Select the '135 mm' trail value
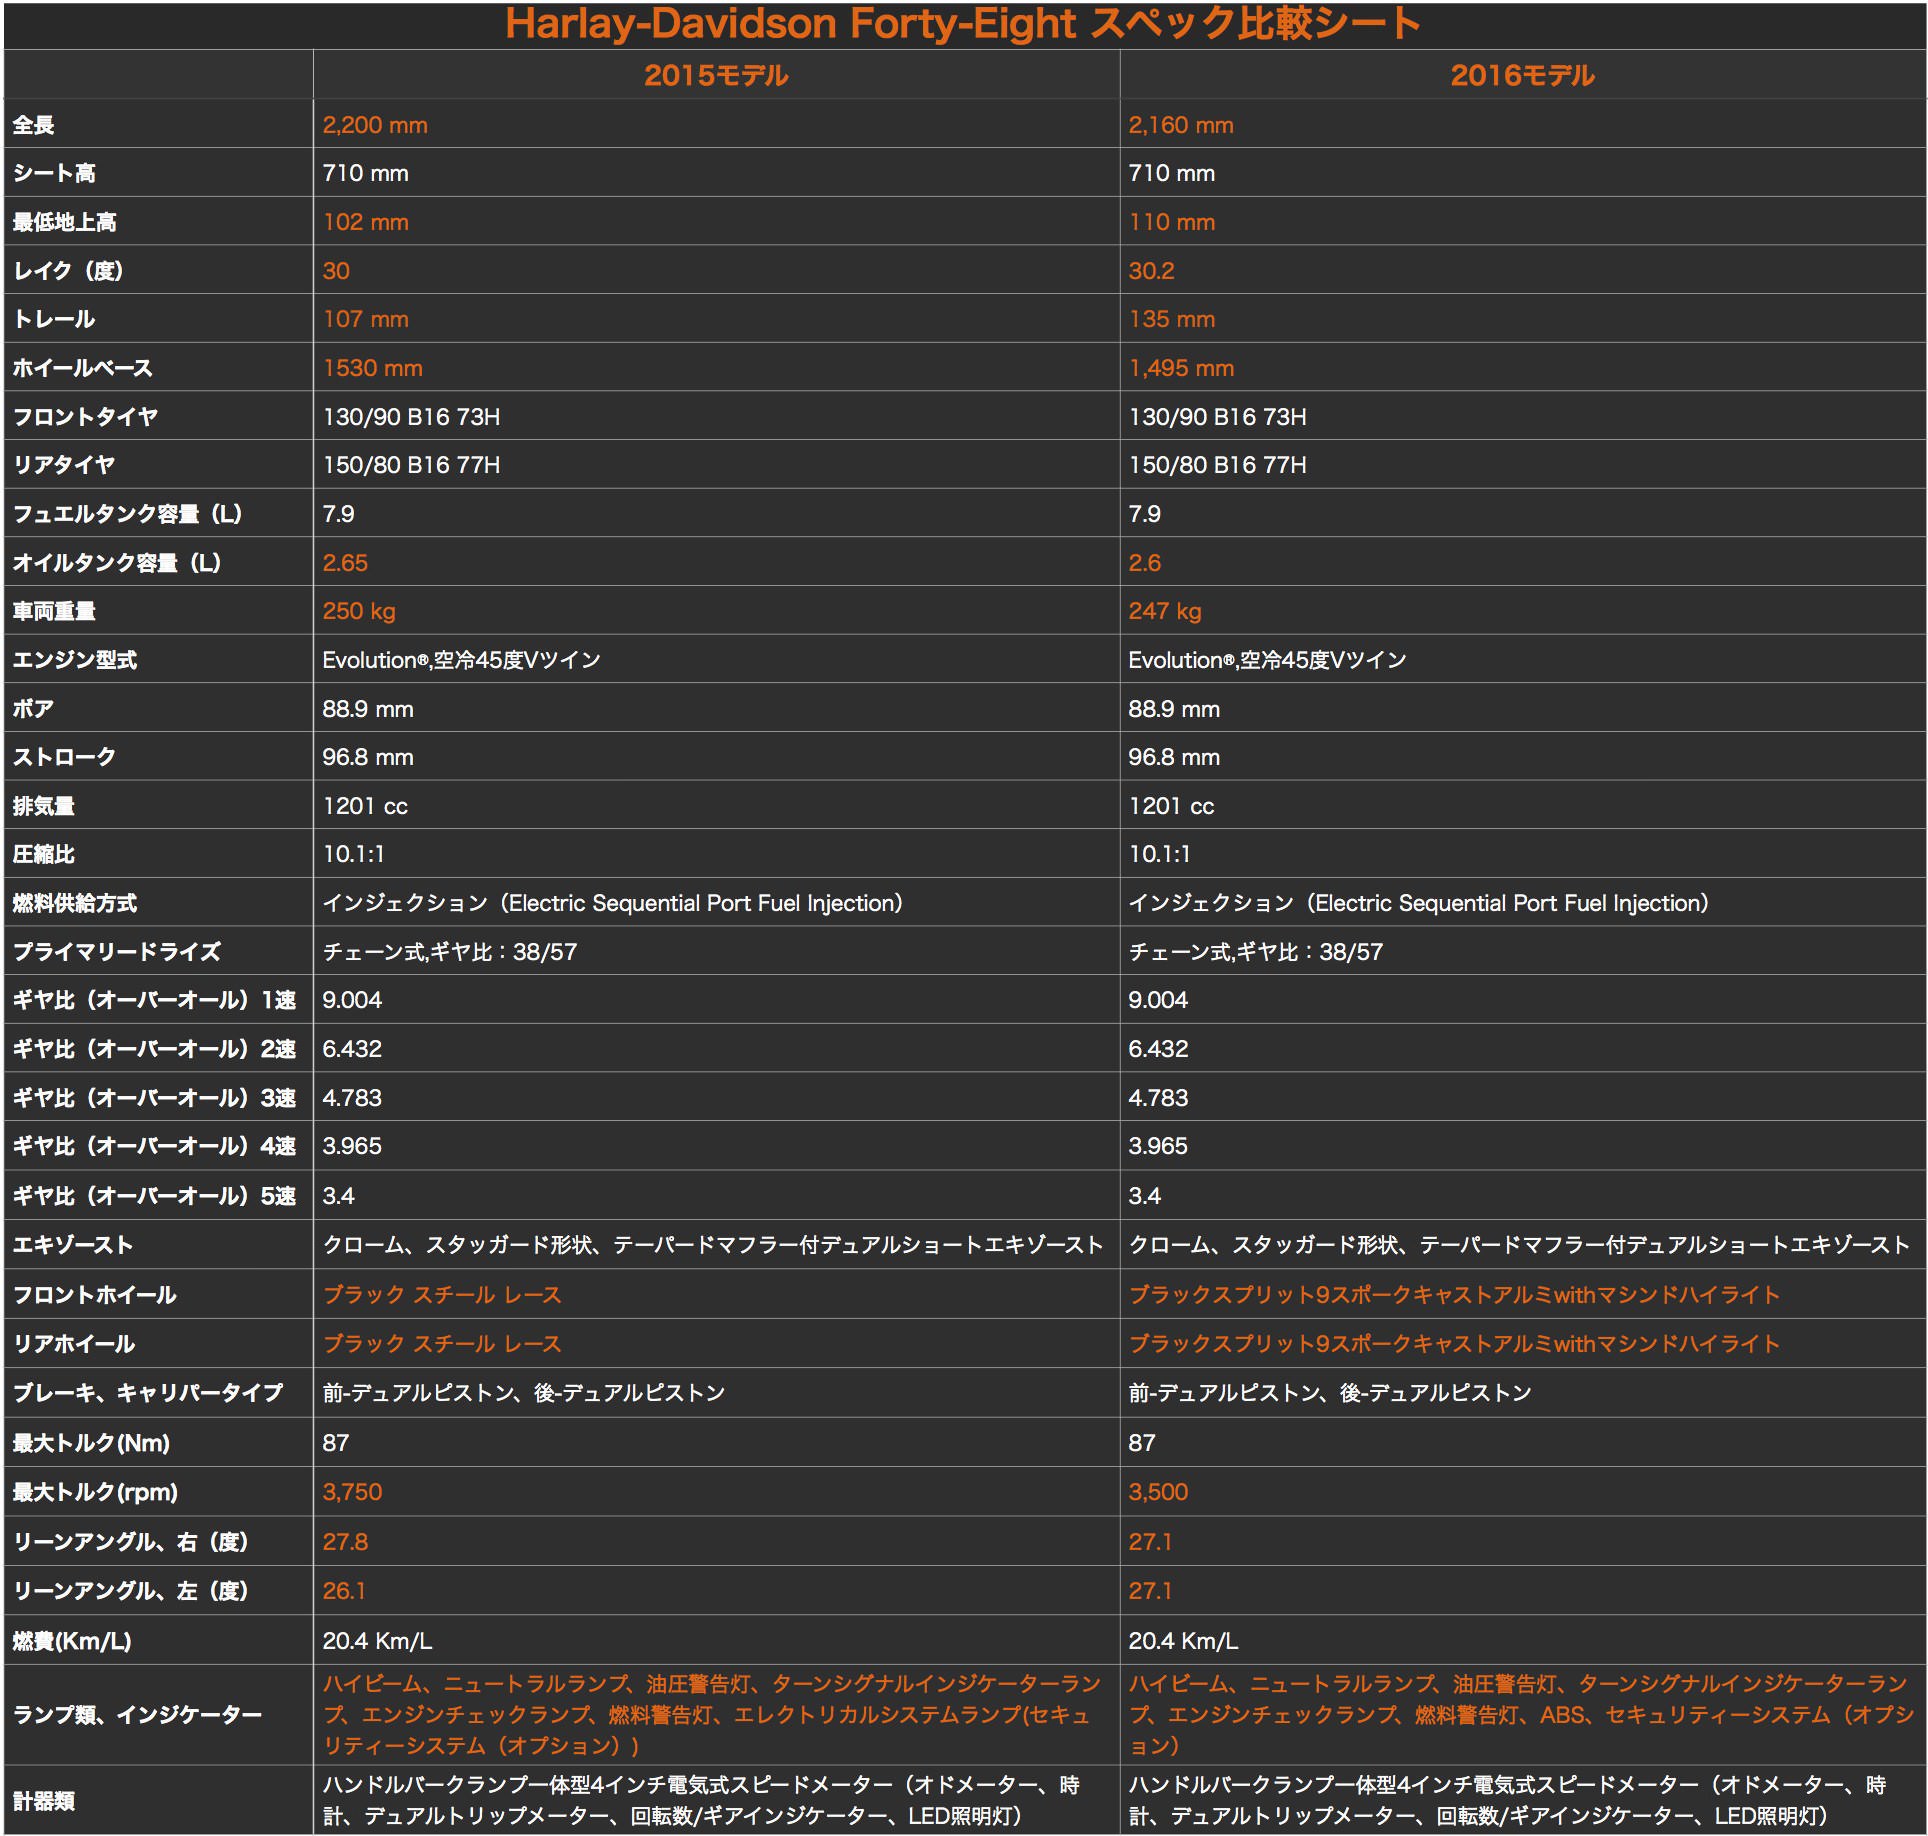Viewport: 1928px width, 1836px height. pyautogui.click(x=1172, y=319)
